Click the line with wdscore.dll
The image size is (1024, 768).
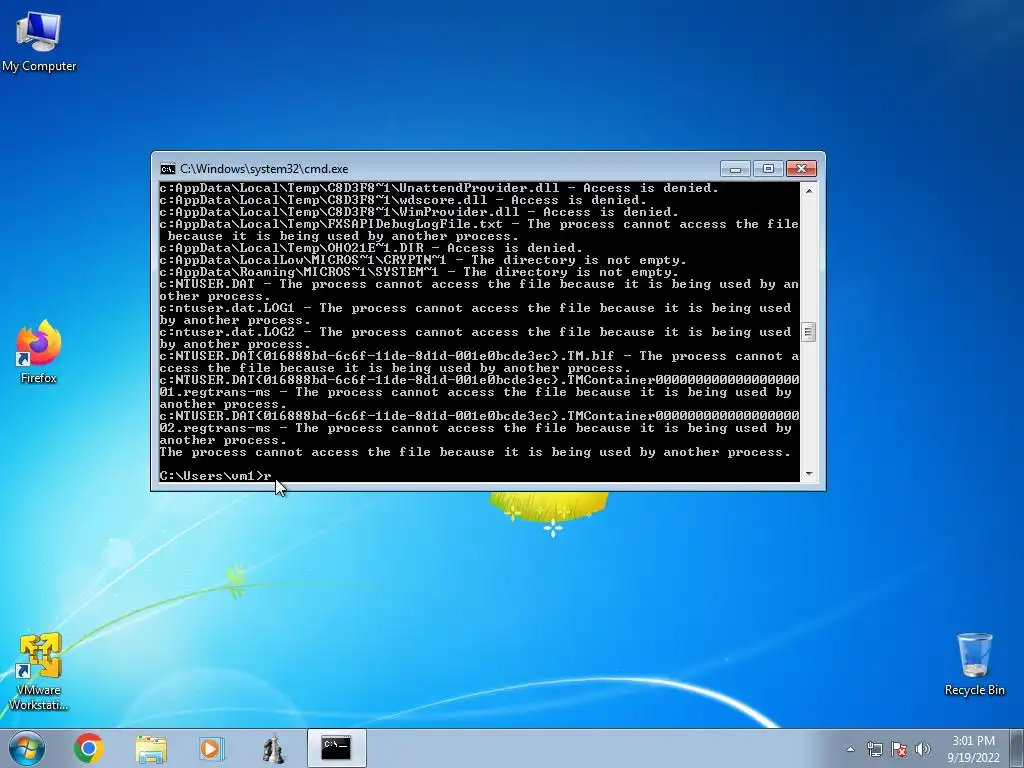point(403,200)
